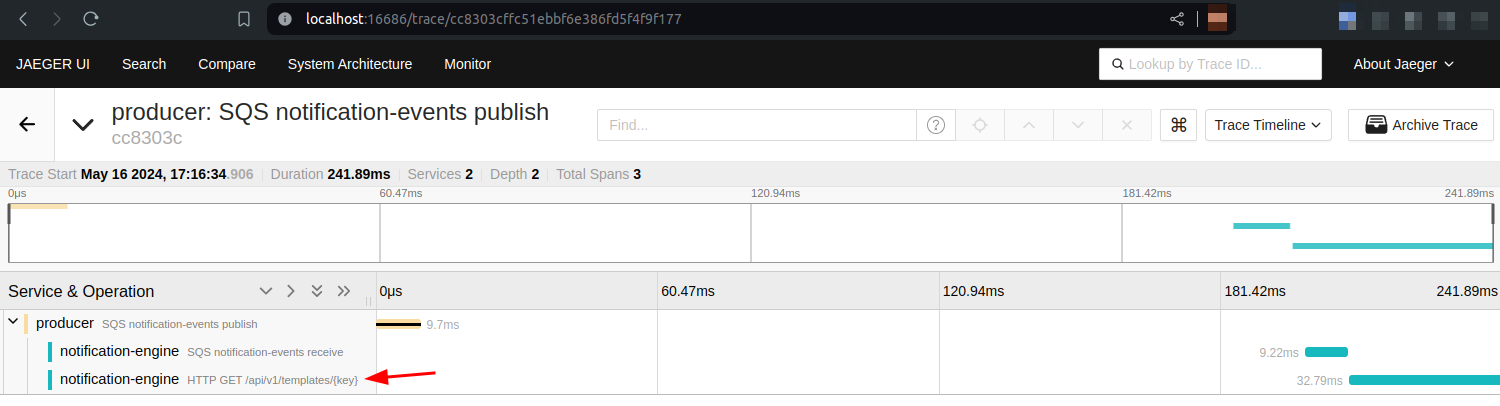Collapse the trace header details chevron

83,125
